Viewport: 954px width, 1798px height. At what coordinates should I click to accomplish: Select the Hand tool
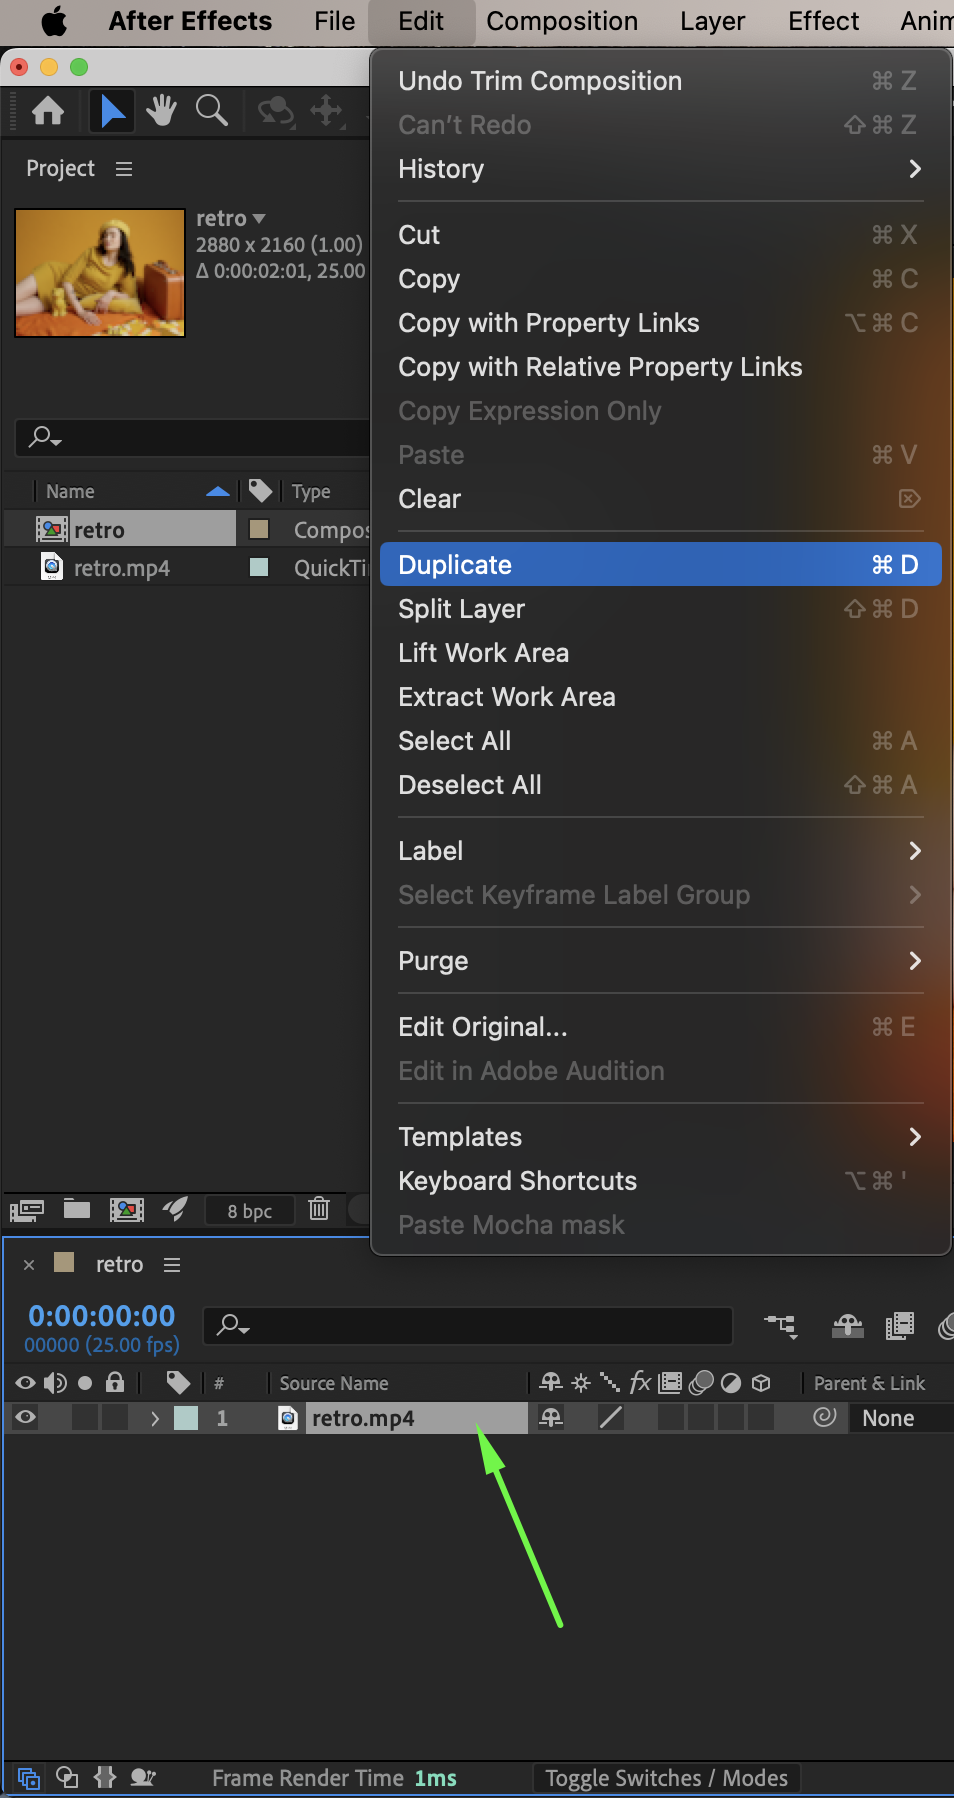[x=161, y=111]
